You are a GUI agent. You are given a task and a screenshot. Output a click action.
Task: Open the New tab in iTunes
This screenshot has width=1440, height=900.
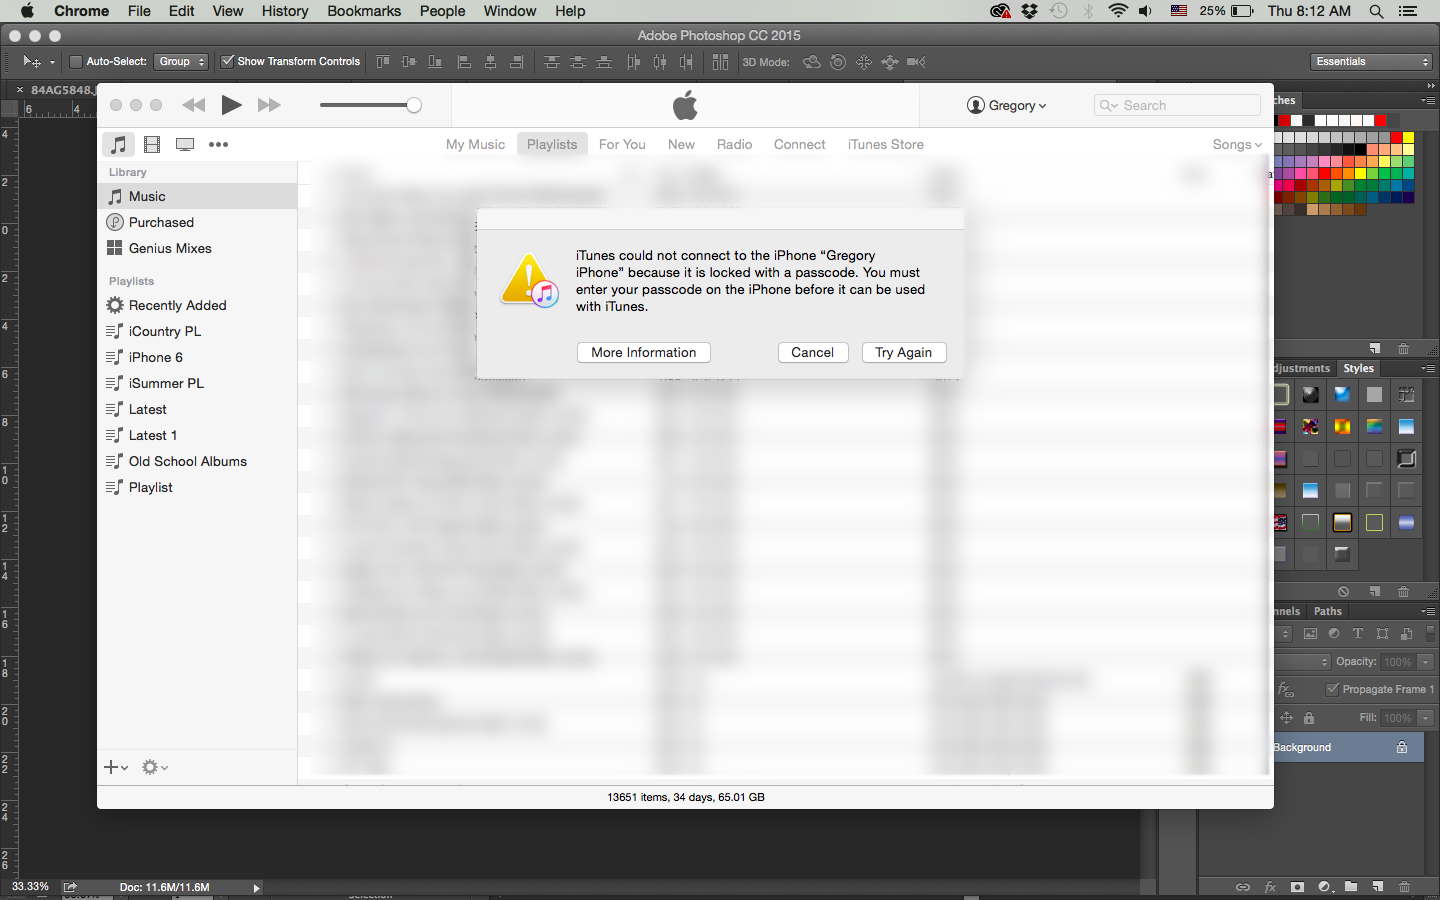tap(681, 144)
